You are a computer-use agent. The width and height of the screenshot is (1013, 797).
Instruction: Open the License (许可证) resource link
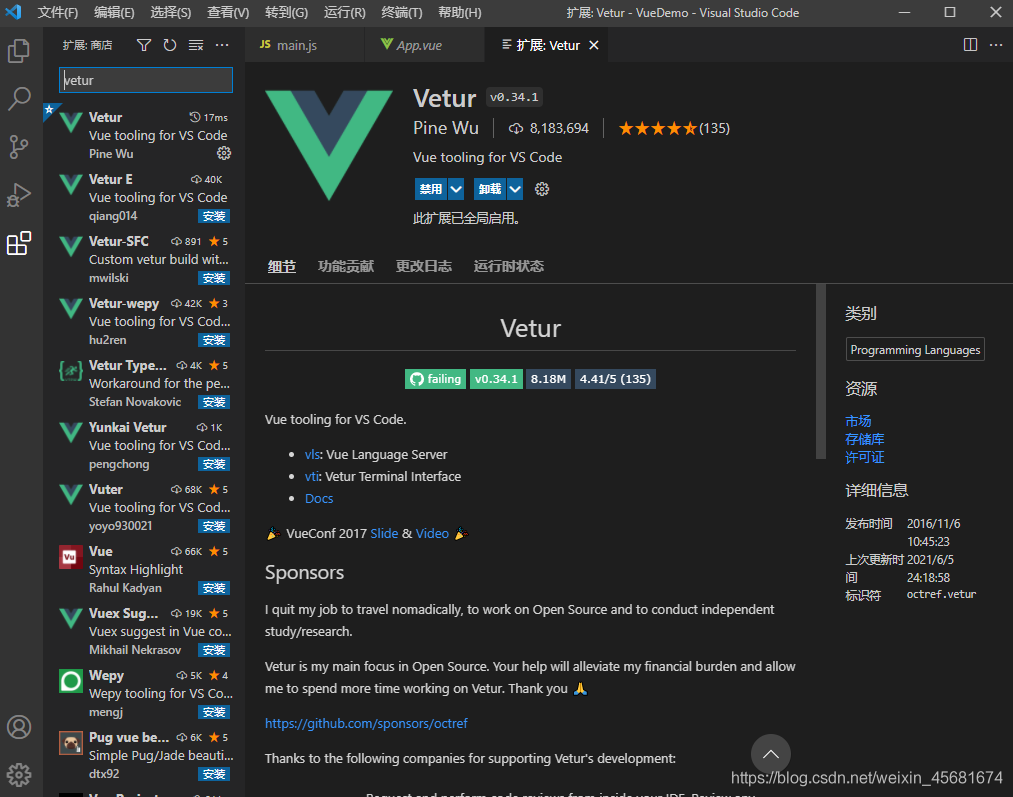pos(864,457)
